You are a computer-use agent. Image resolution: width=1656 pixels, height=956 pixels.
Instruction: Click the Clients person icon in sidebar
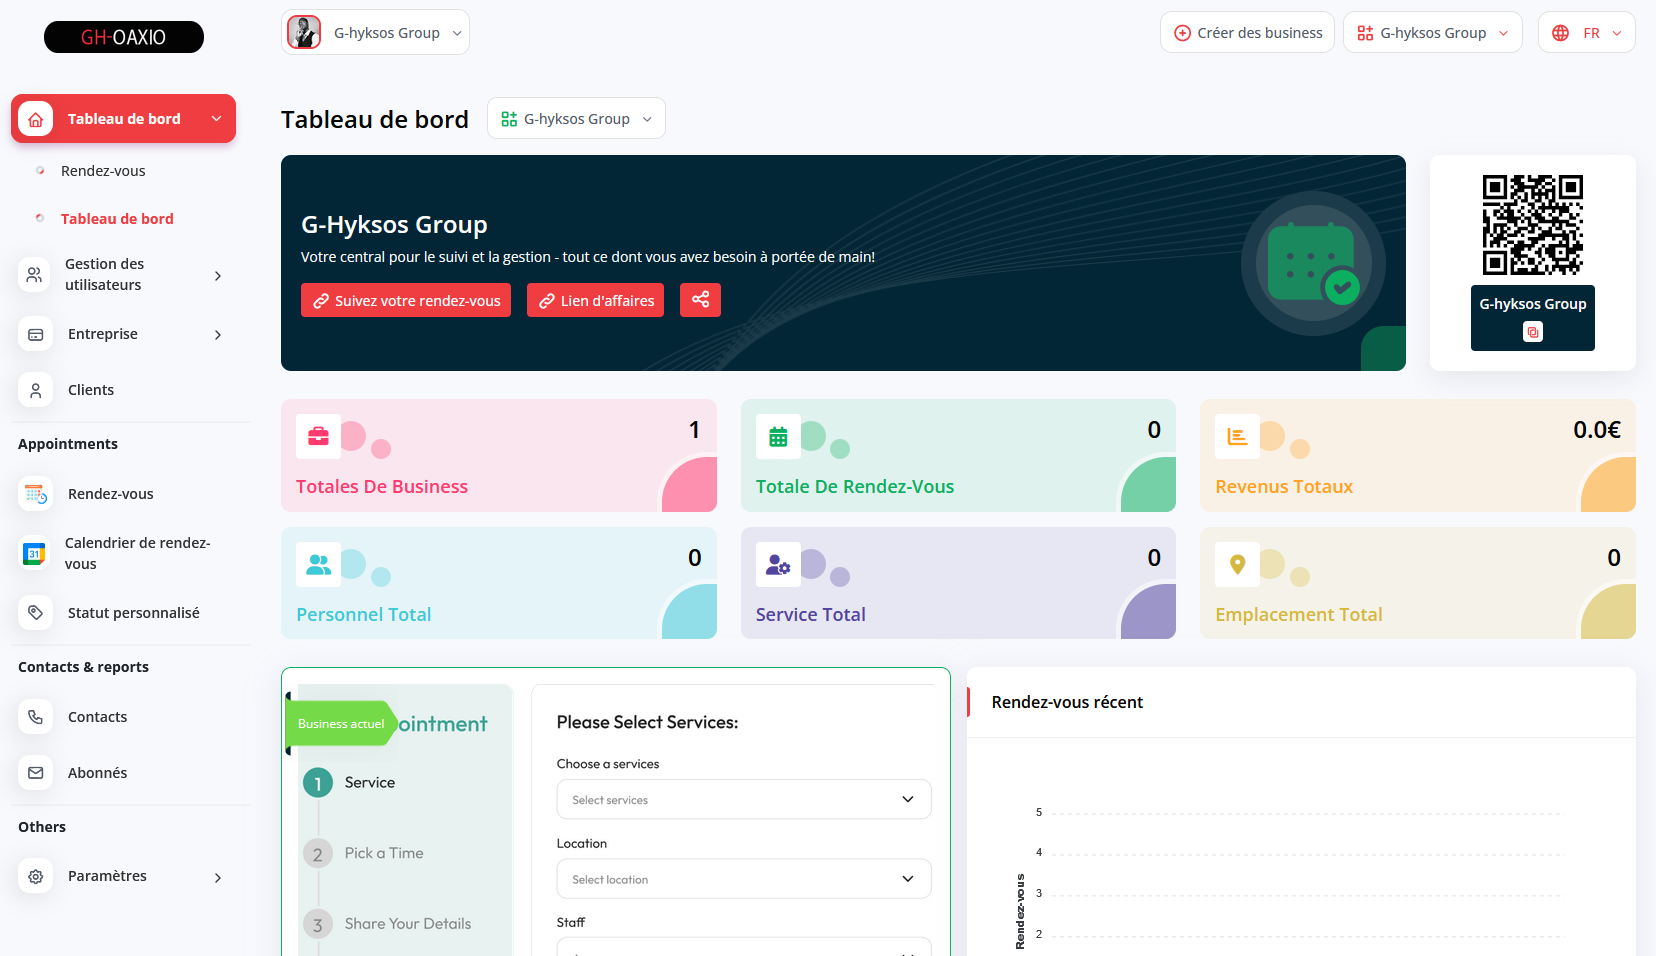pyautogui.click(x=35, y=390)
